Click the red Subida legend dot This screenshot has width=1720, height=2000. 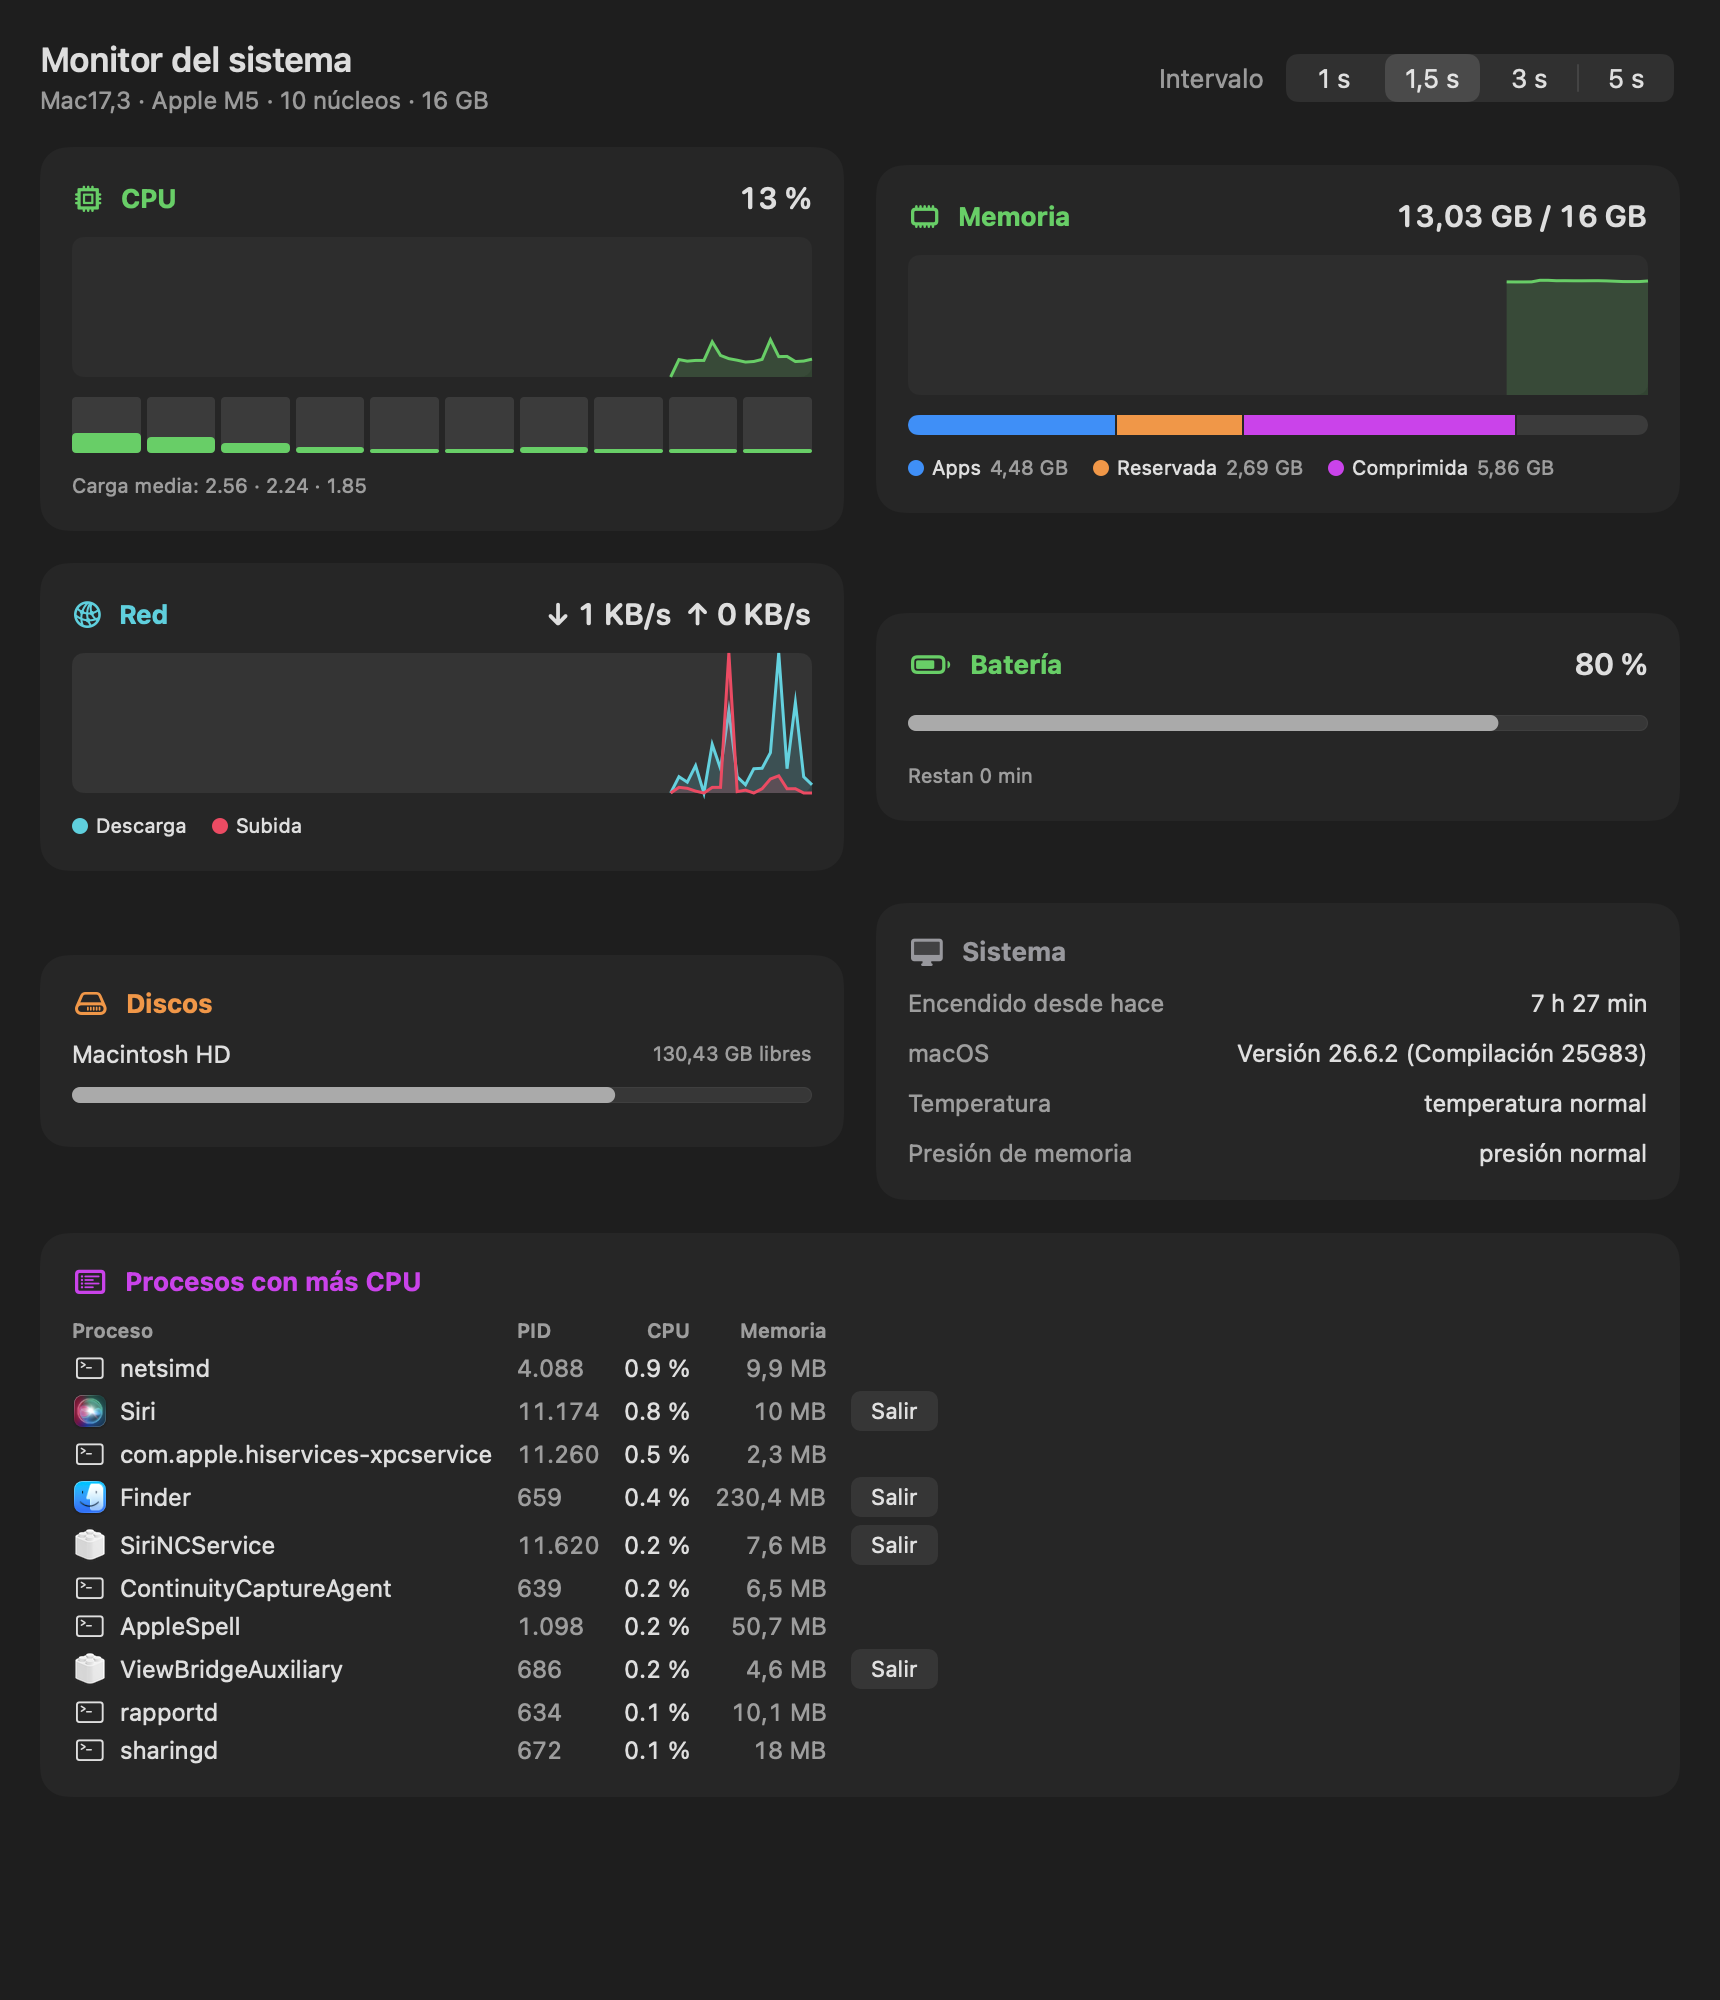tap(220, 826)
